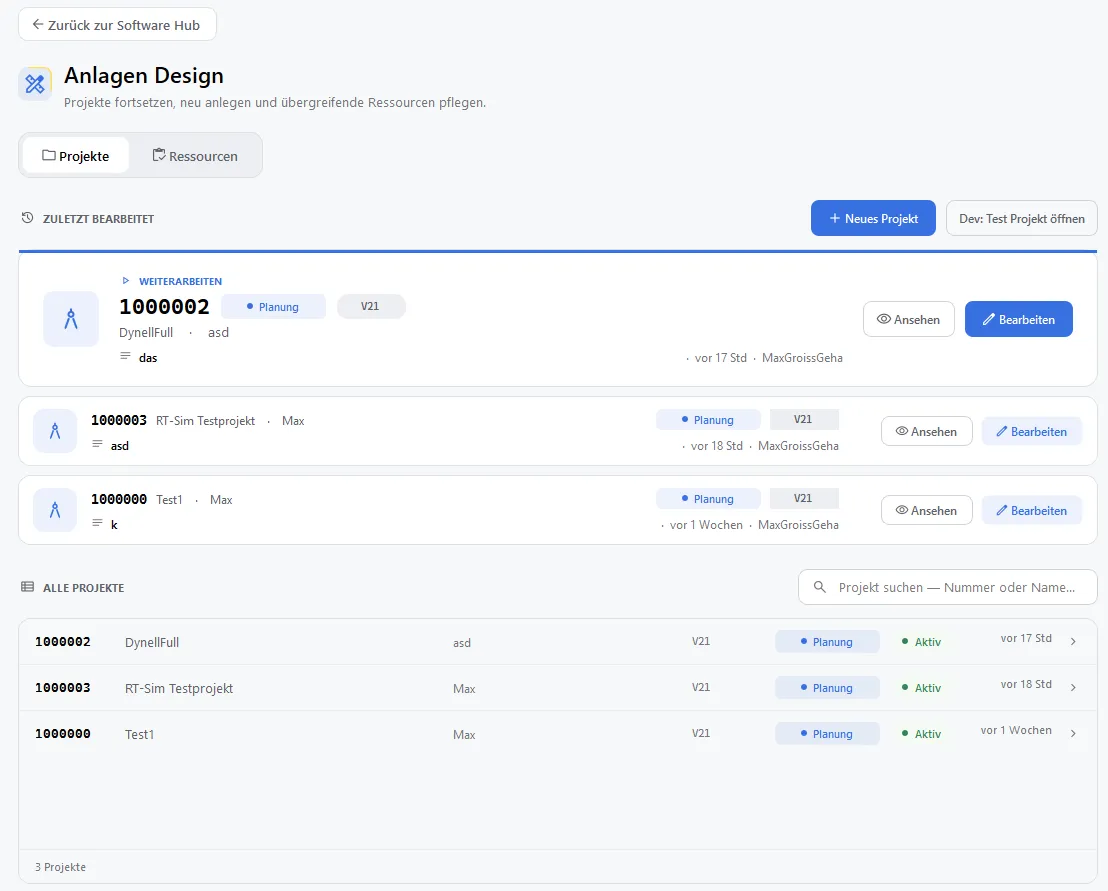Click Aktiv status in the Test1 table row

tap(921, 733)
